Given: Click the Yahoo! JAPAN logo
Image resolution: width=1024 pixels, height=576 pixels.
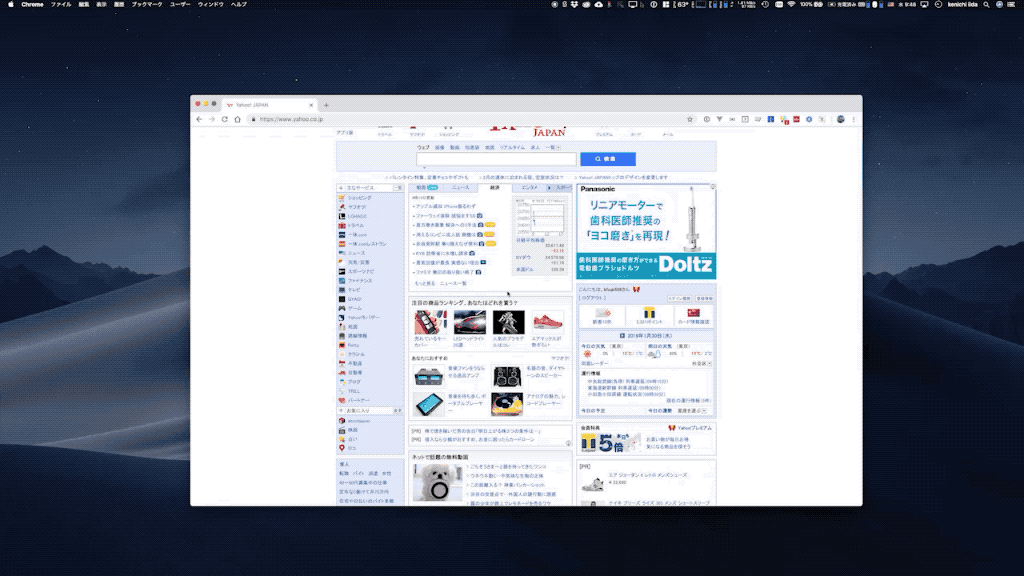Looking at the screenshot, I should (x=528, y=131).
